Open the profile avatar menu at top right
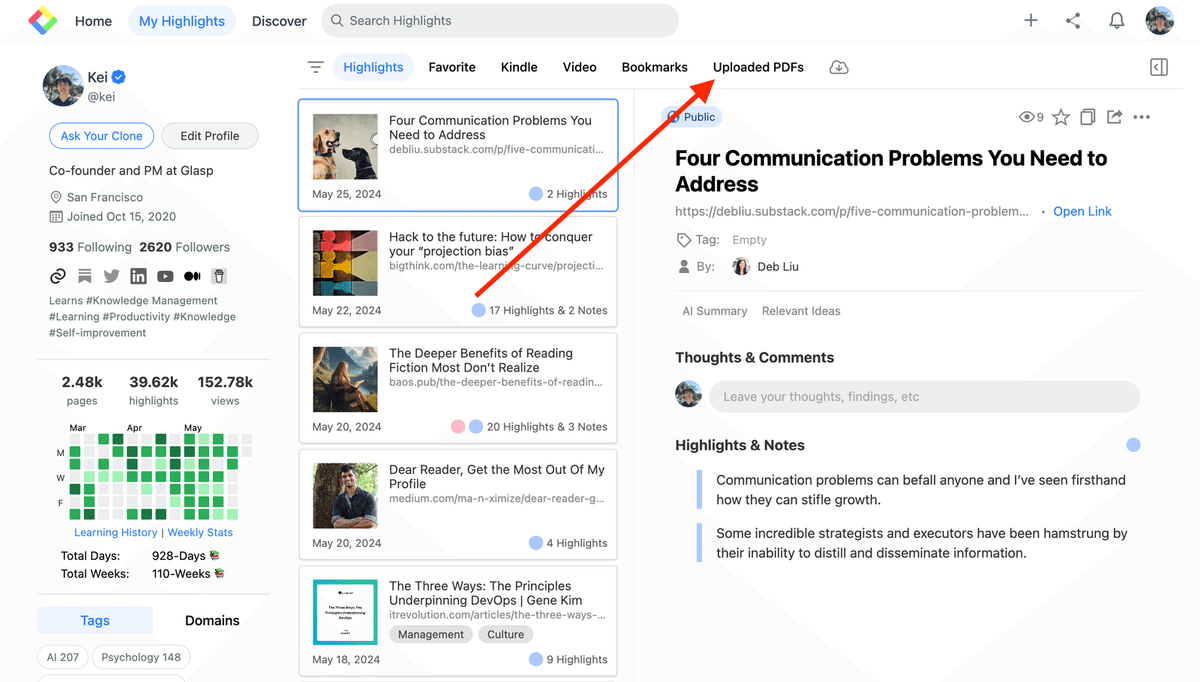This screenshot has width=1200, height=682. coord(1160,20)
